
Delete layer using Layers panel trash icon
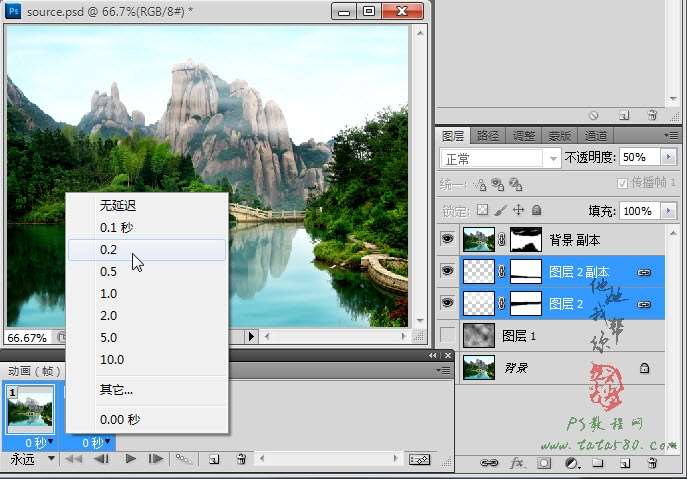(652, 464)
